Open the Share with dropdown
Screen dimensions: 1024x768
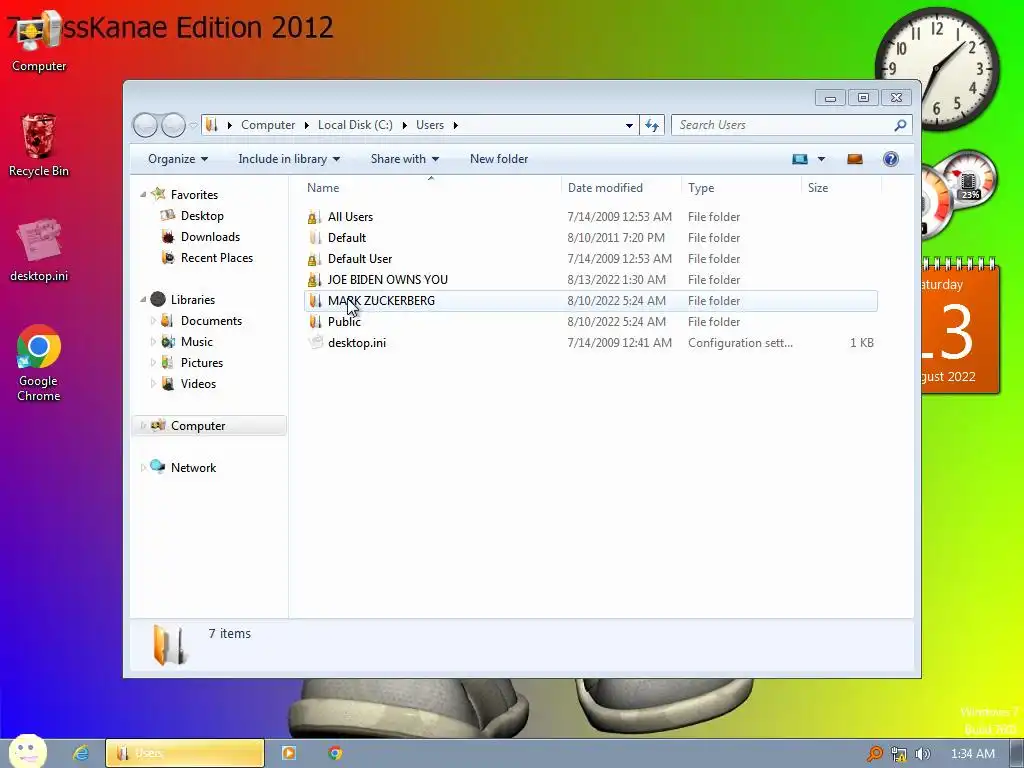[405, 159]
